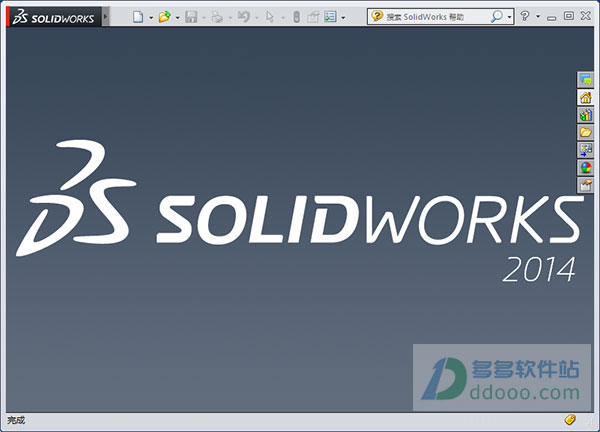Click the Rebuild traffic light icon
Image resolution: width=600 pixels, height=432 pixels.
click(296, 17)
